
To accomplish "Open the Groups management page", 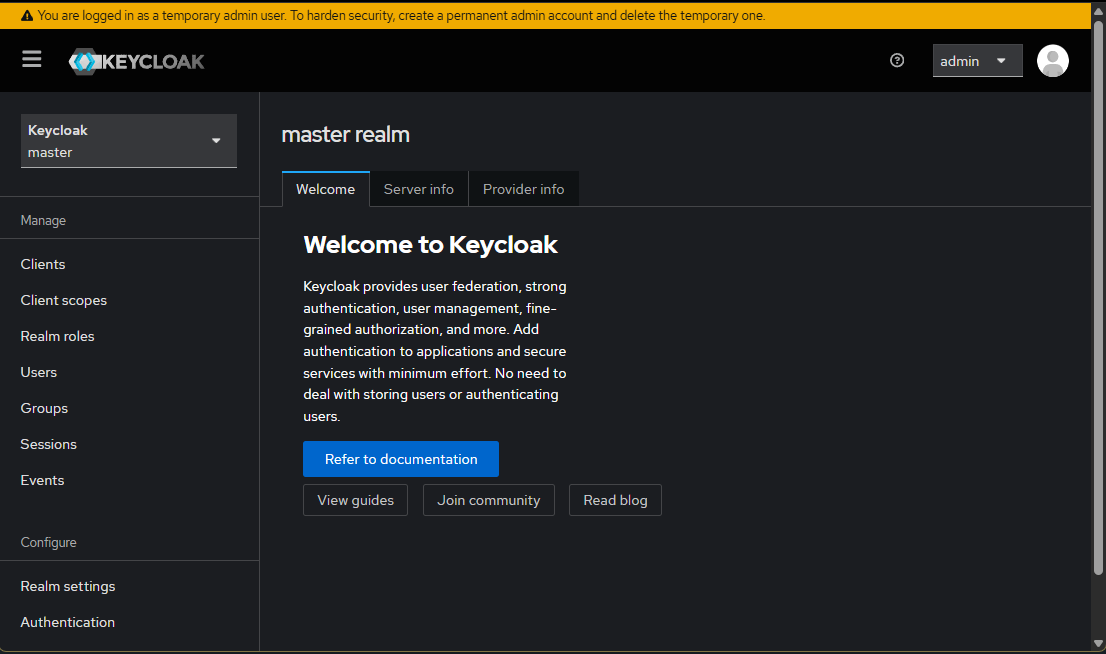I will tap(44, 407).
